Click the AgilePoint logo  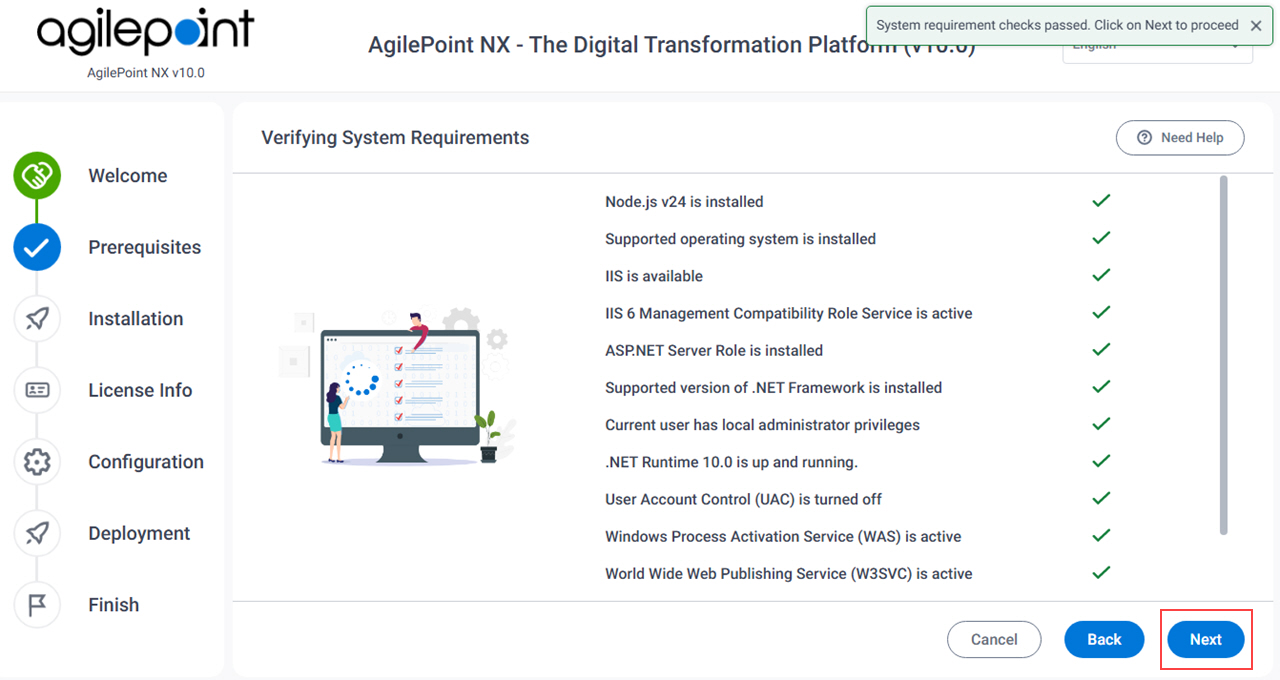tap(145, 33)
